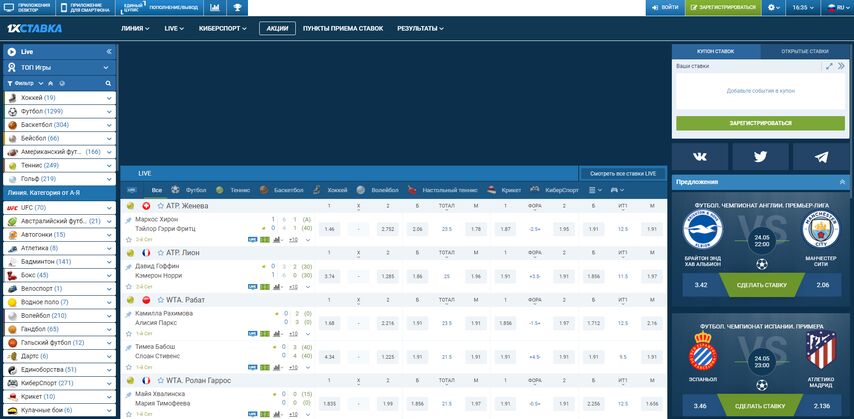Open the АКЦИИ menu item
The image size is (854, 419).
[277, 28]
